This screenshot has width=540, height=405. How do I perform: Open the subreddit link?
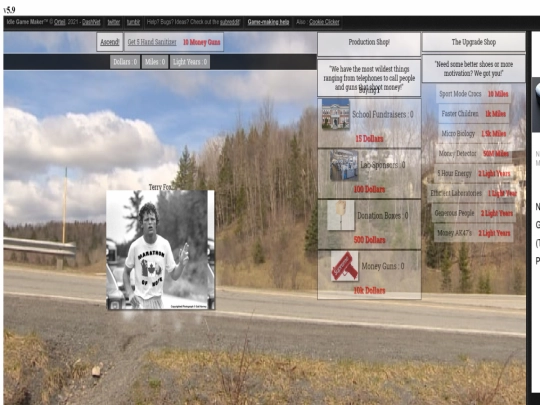230,22
